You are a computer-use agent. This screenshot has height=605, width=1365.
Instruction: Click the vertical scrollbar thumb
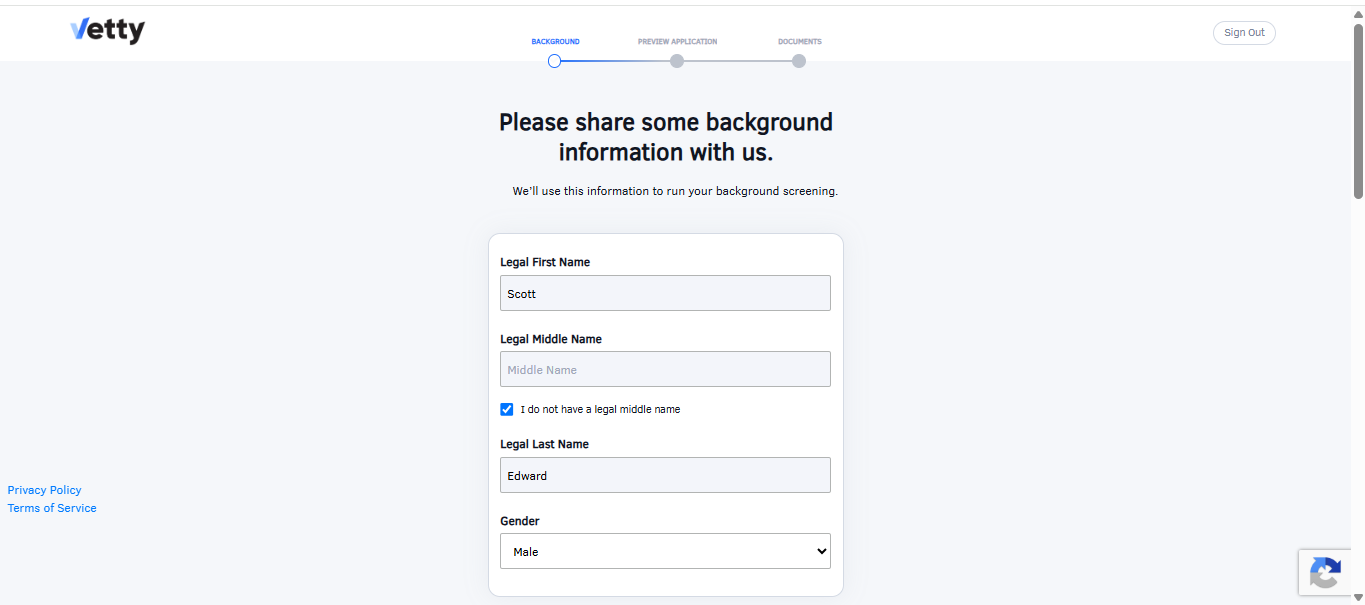coord(1358,110)
